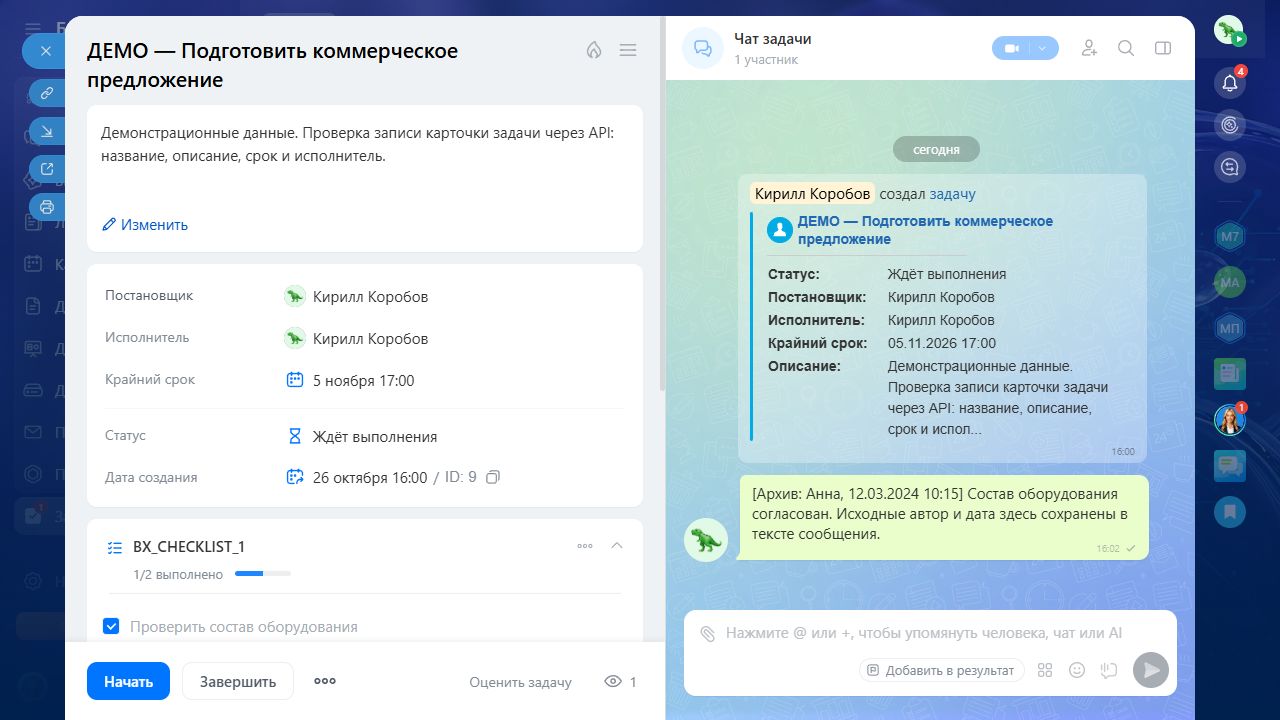
Task: Open the задачу link in the system message
Action: pyautogui.click(x=952, y=194)
